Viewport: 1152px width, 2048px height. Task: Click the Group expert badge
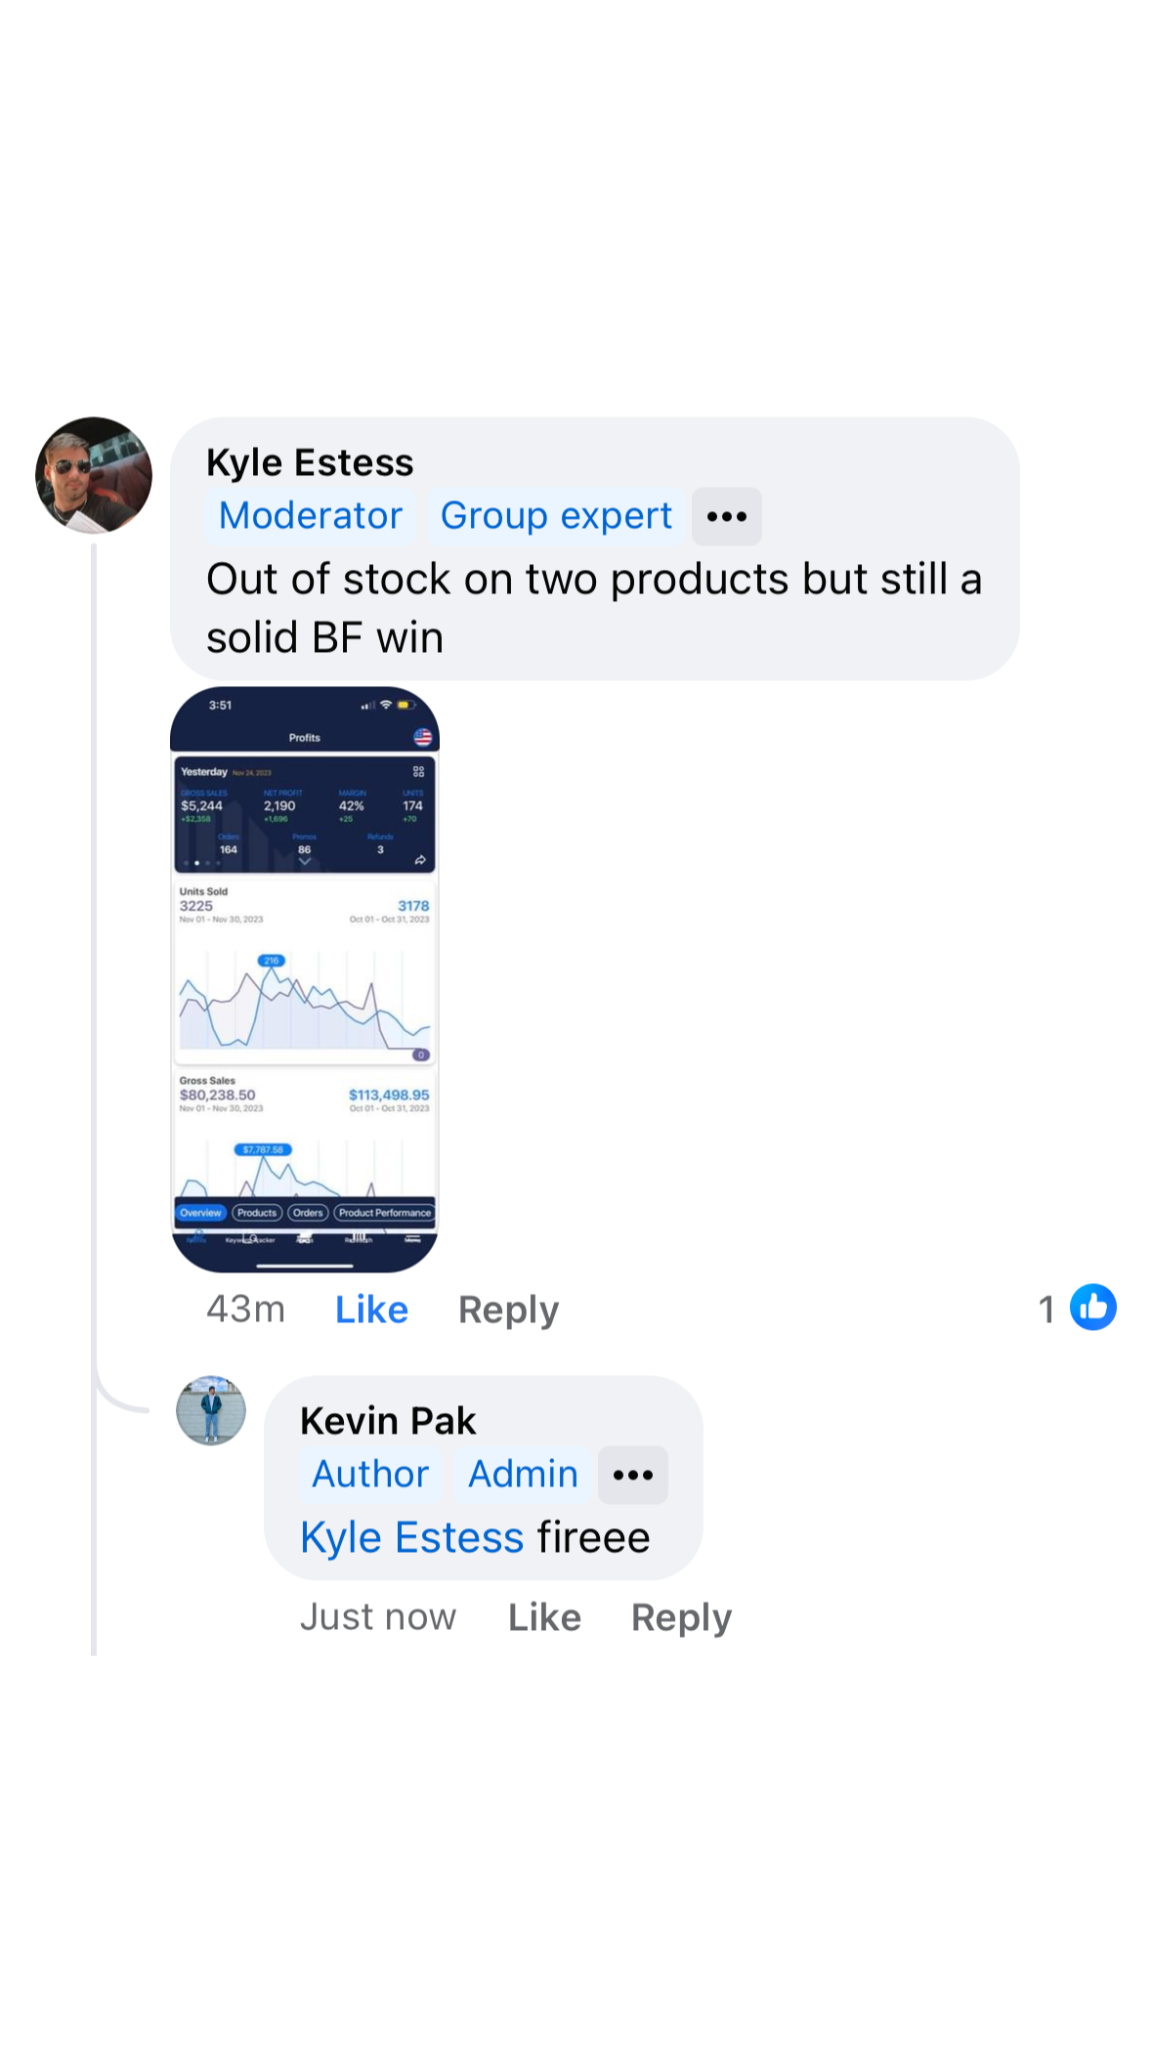click(556, 516)
